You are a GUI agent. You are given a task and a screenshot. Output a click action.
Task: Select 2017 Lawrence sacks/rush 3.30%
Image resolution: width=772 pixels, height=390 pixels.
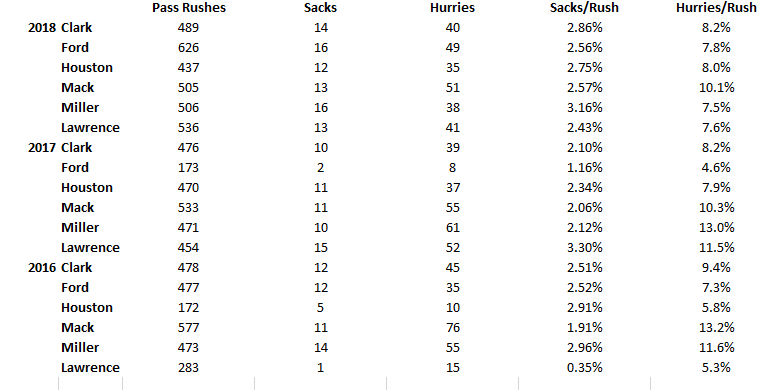tap(584, 248)
